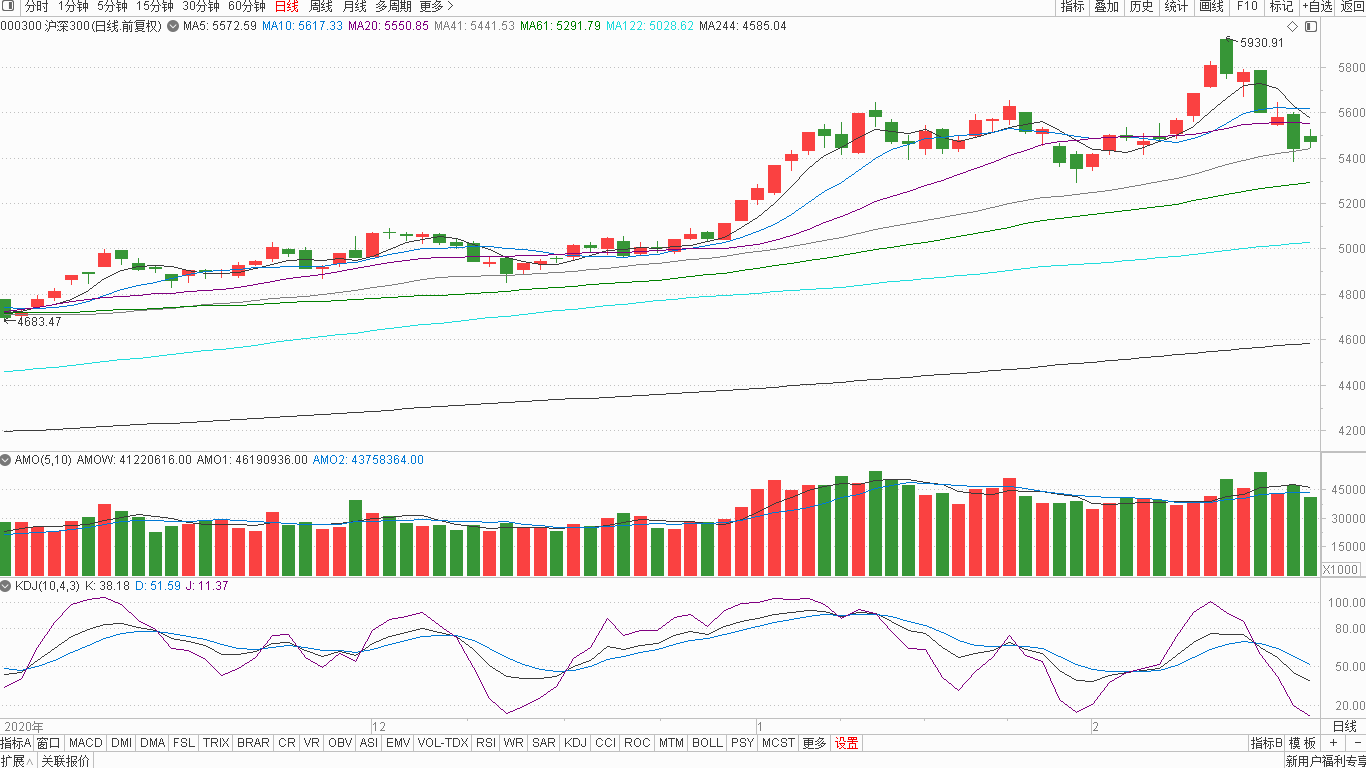Select the 窗口 tab in indicator bar
This screenshot has height=768, width=1366.
coord(49,743)
